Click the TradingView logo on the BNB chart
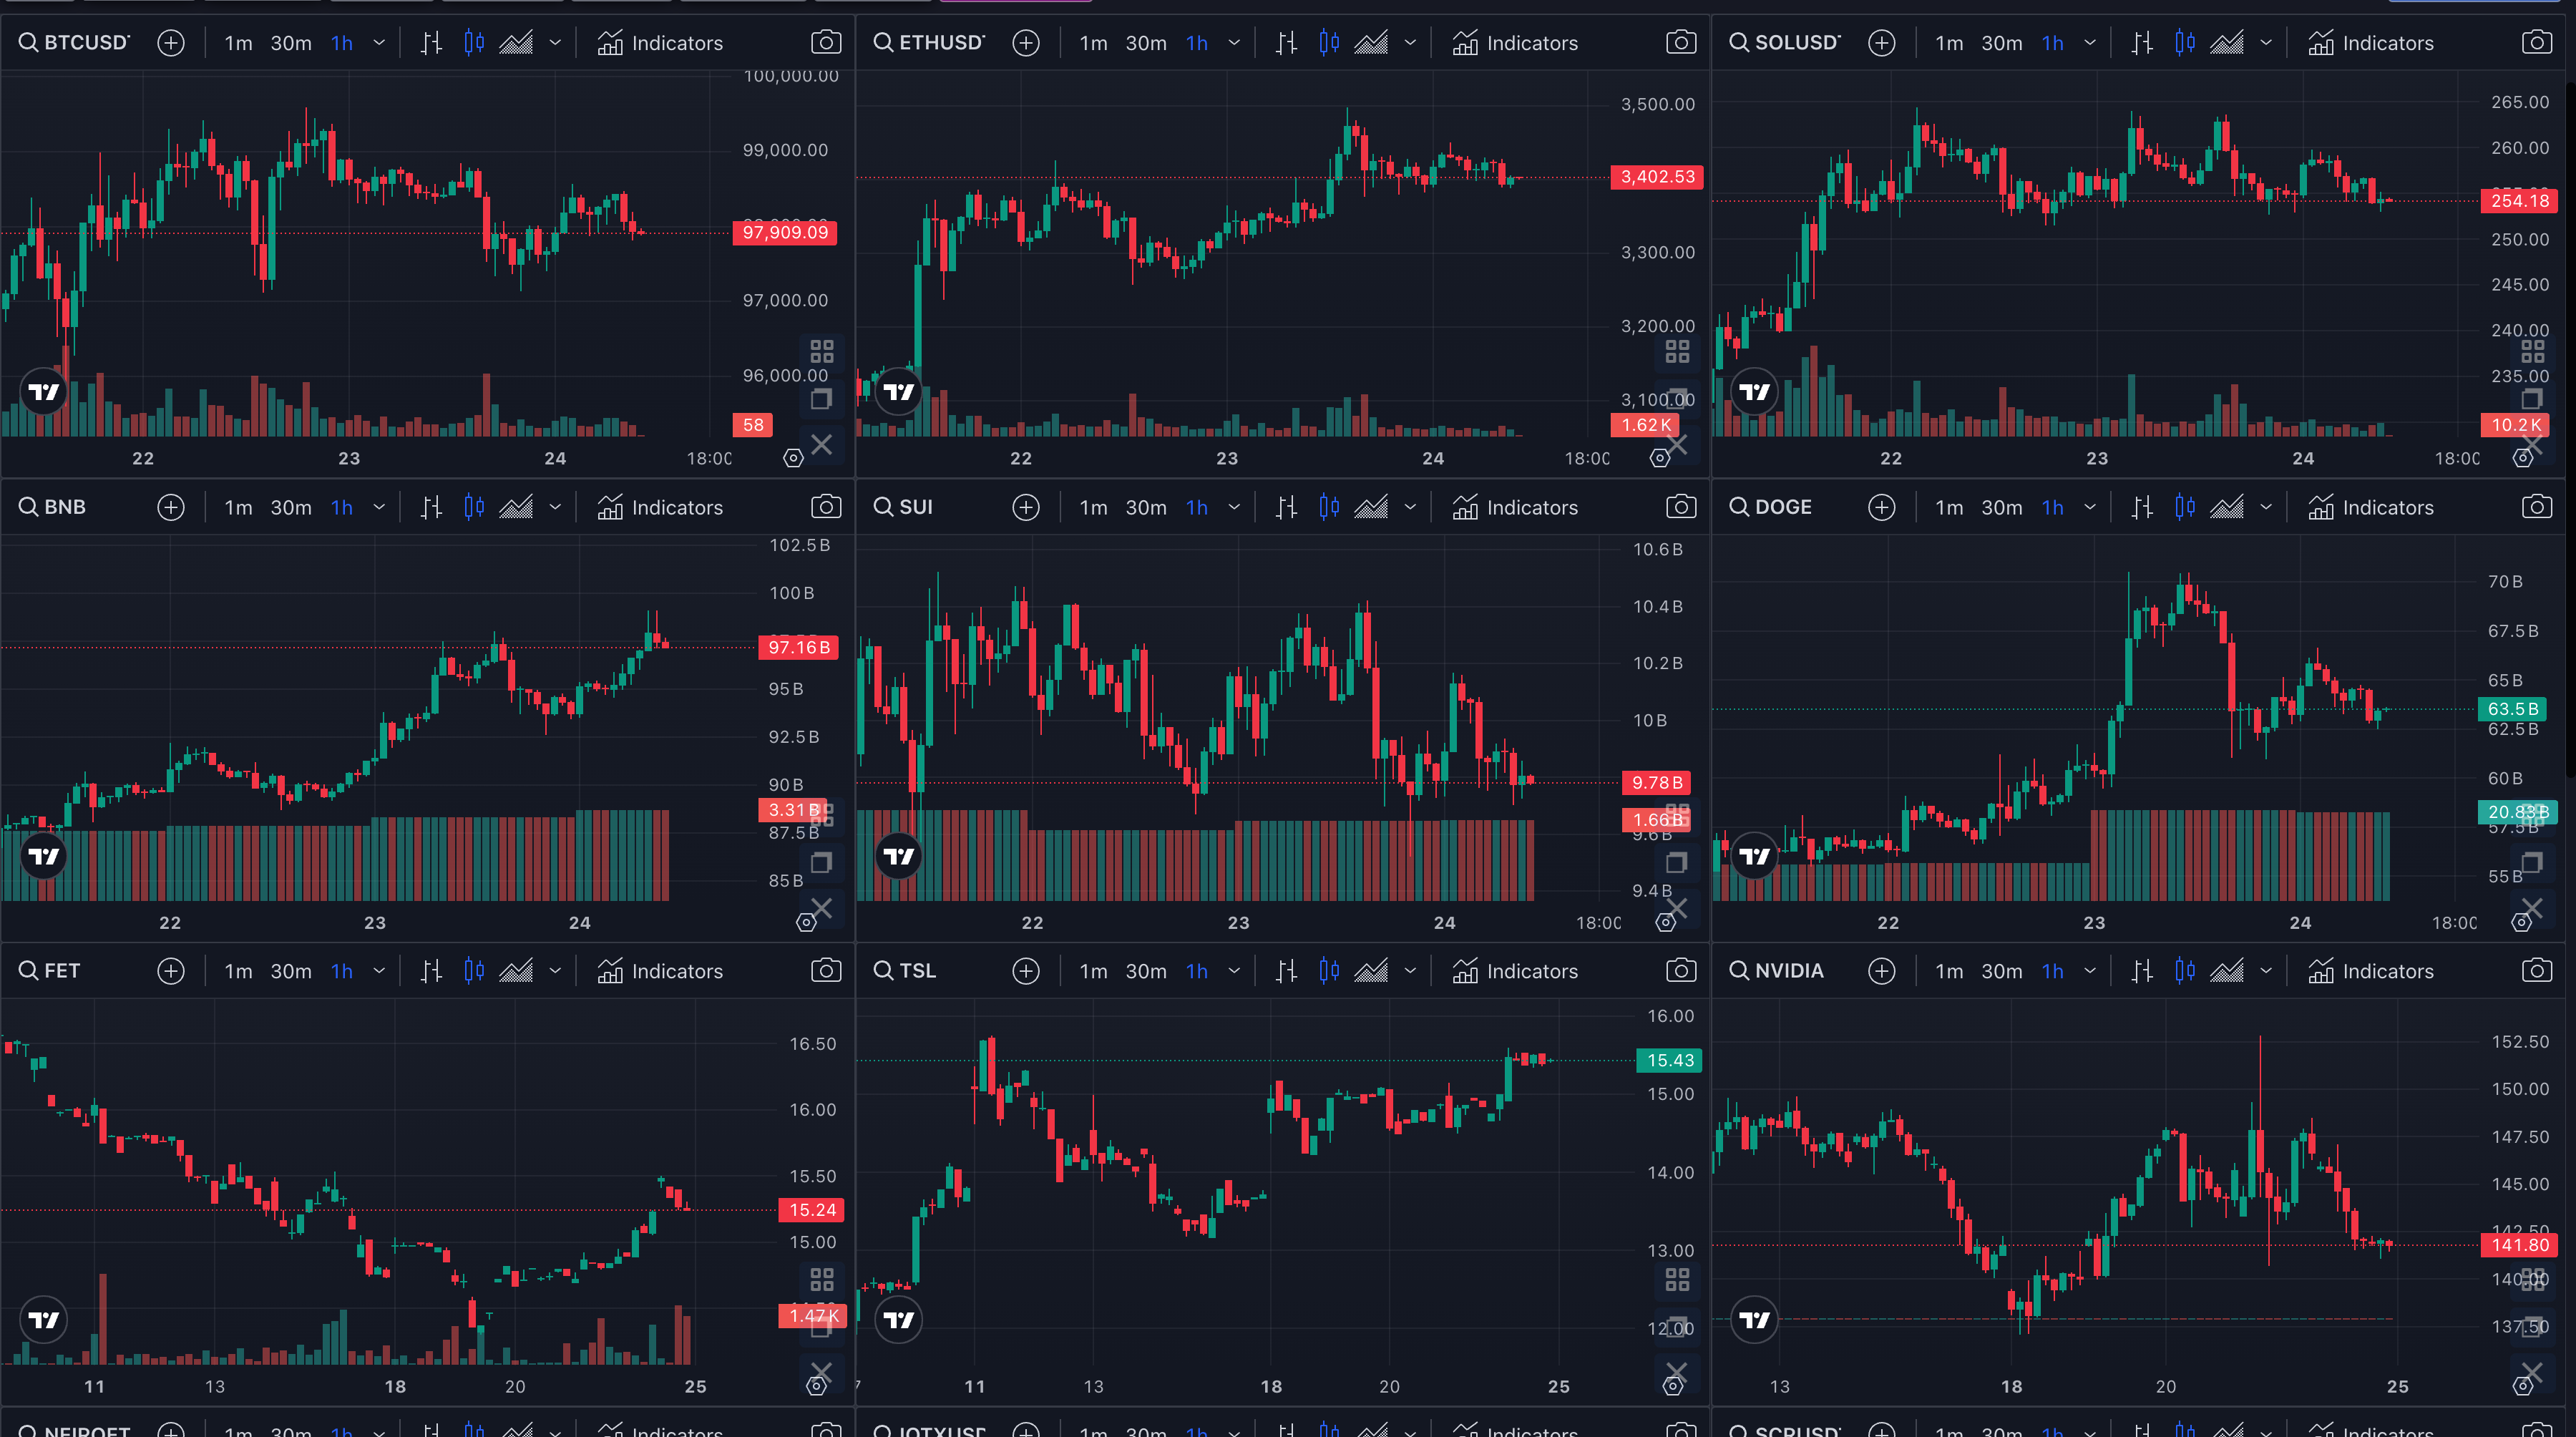This screenshot has width=2576, height=1437. coord(43,855)
